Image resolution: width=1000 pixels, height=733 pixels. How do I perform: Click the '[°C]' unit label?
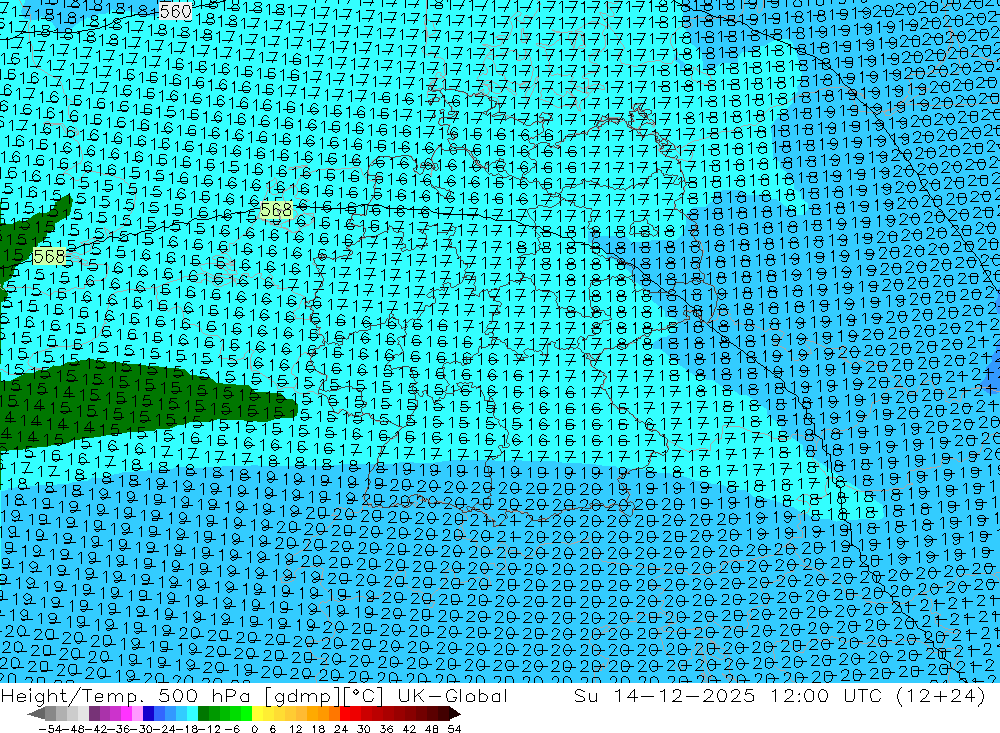point(363,696)
